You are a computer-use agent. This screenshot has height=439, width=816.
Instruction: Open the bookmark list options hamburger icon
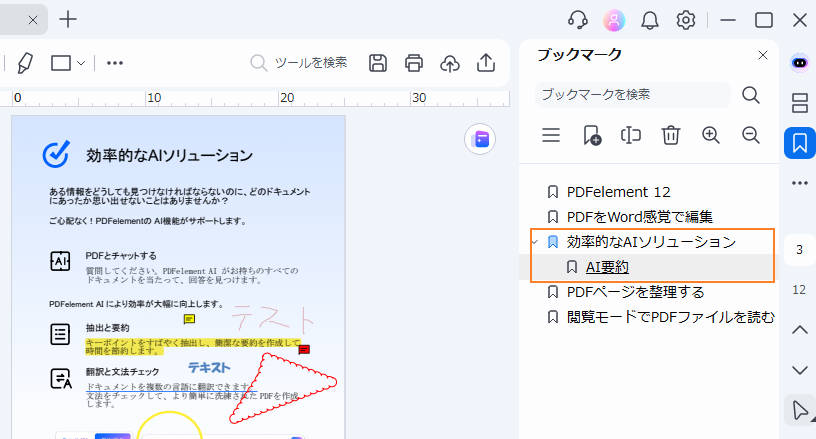point(551,135)
